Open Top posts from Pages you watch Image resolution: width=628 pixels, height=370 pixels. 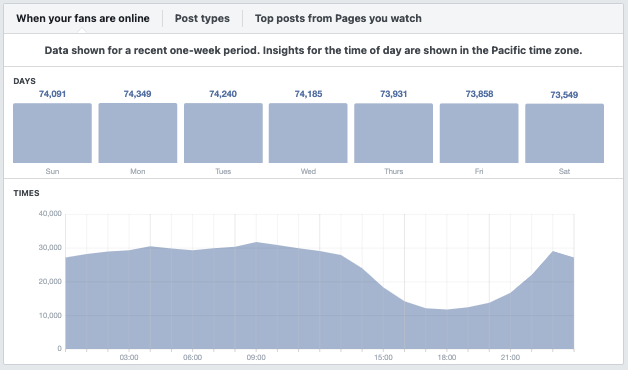pyautogui.click(x=338, y=18)
